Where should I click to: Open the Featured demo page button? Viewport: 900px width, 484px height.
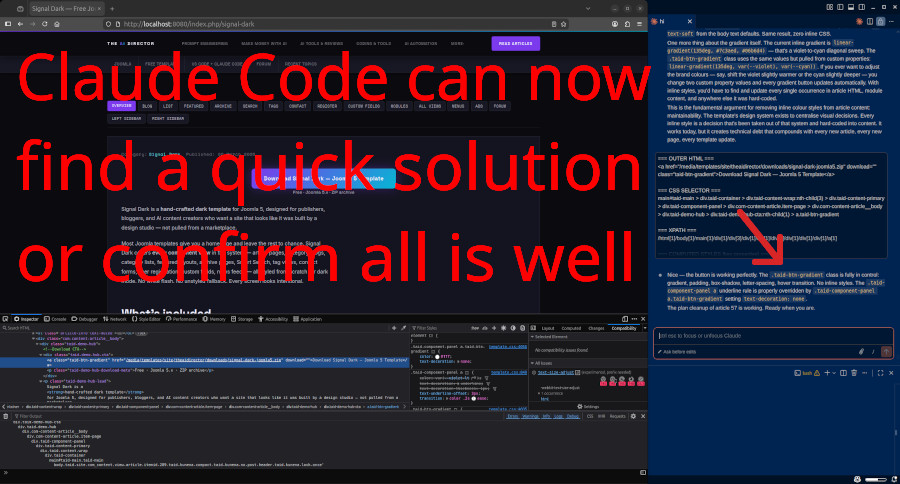[x=193, y=106]
